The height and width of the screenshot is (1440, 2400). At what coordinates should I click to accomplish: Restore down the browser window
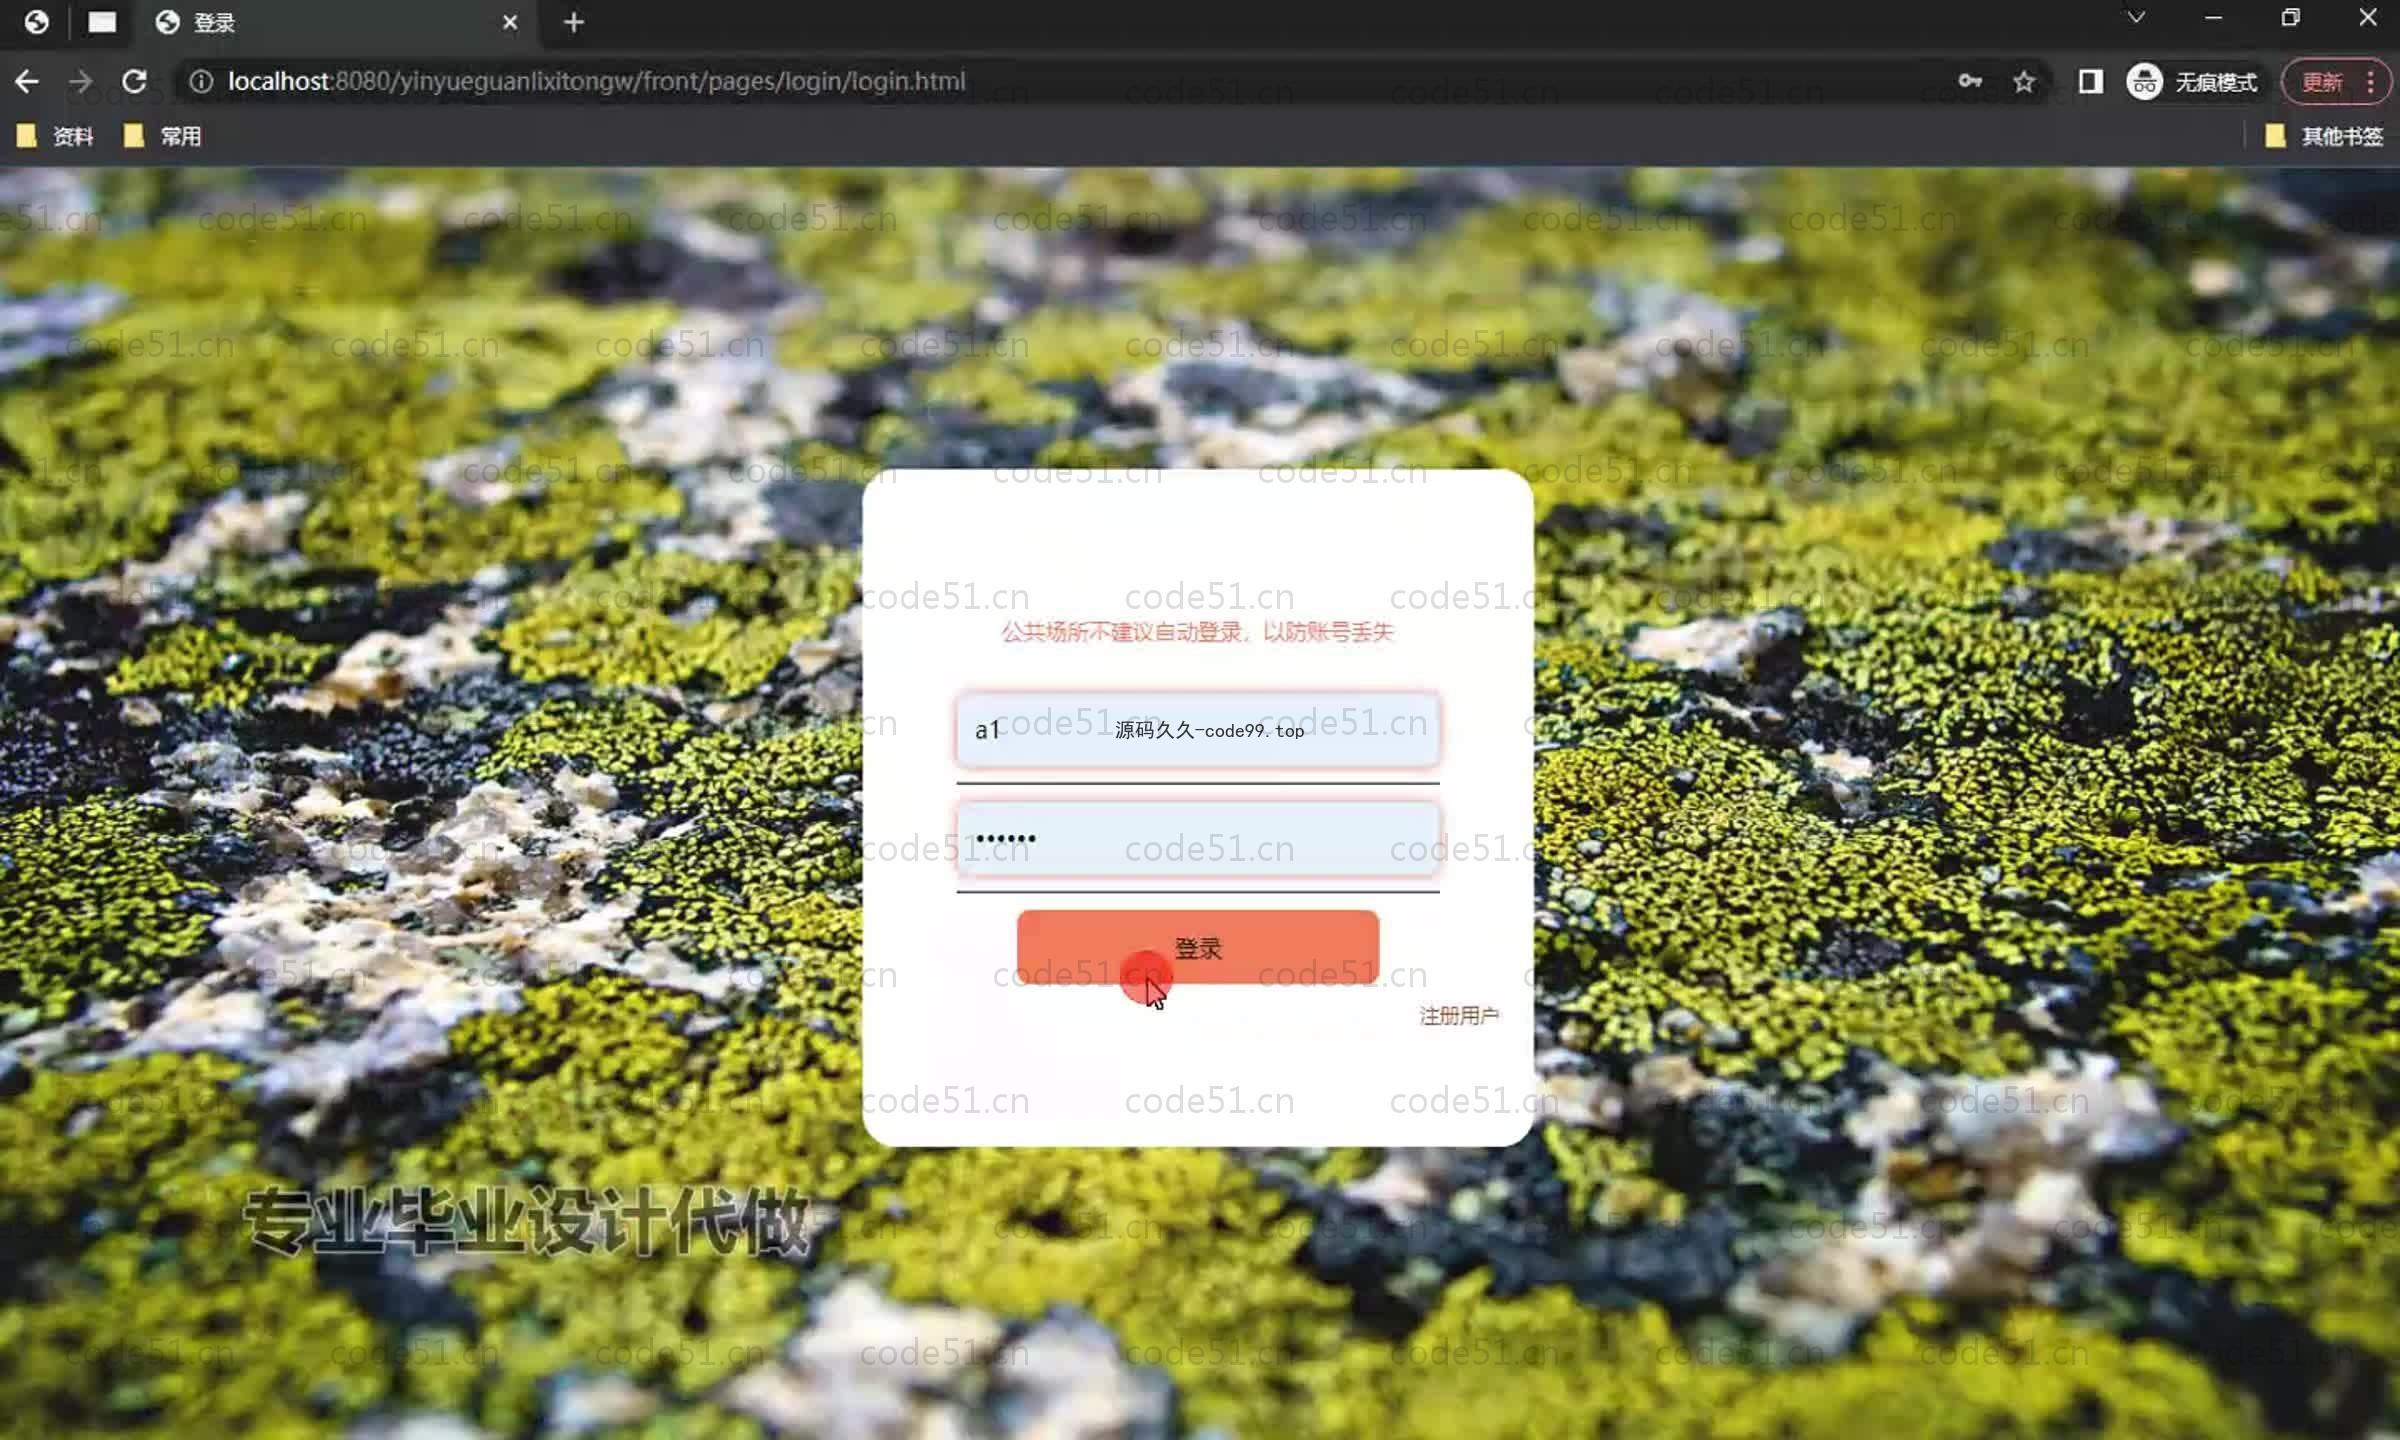click(x=2290, y=18)
